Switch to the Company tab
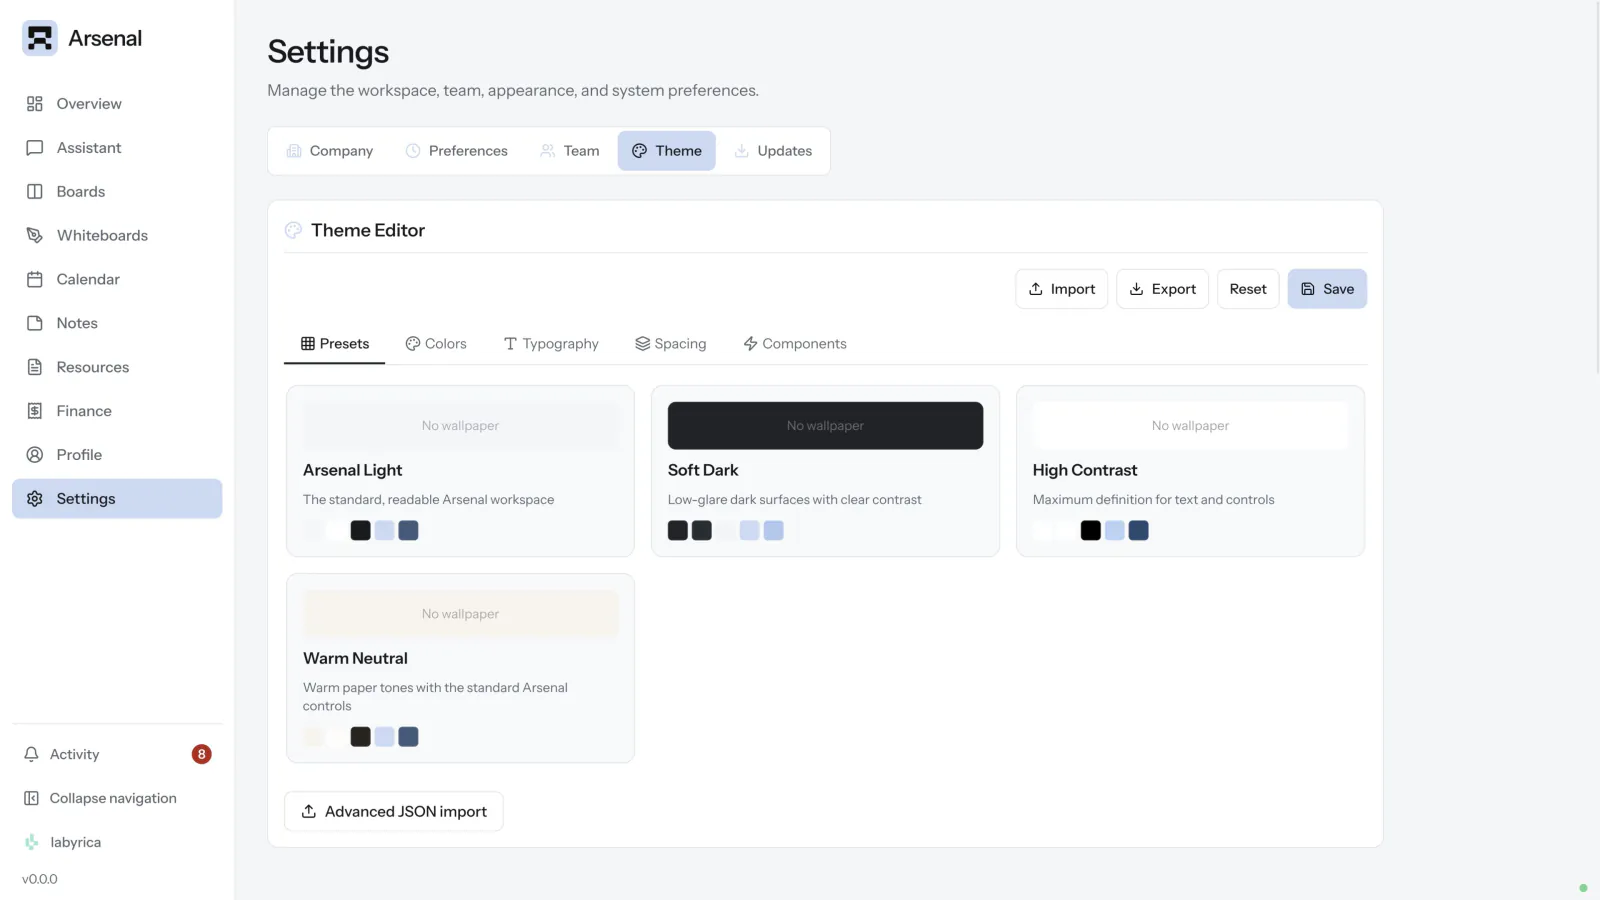This screenshot has height=900, width=1600. pyautogui.click(x=329, y=151)
